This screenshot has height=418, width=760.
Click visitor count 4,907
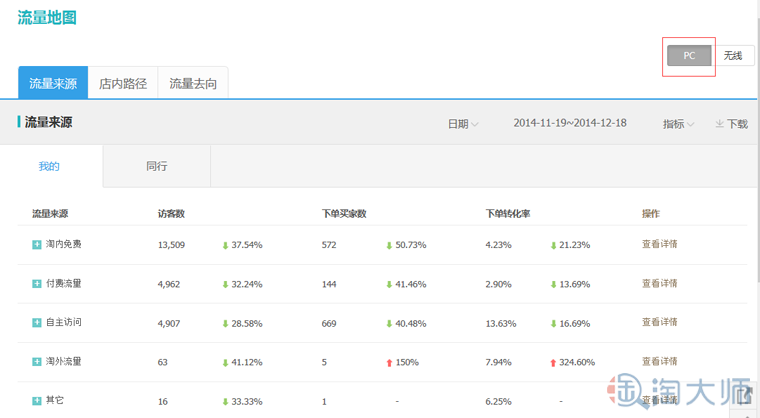click(x=169, y=323)
